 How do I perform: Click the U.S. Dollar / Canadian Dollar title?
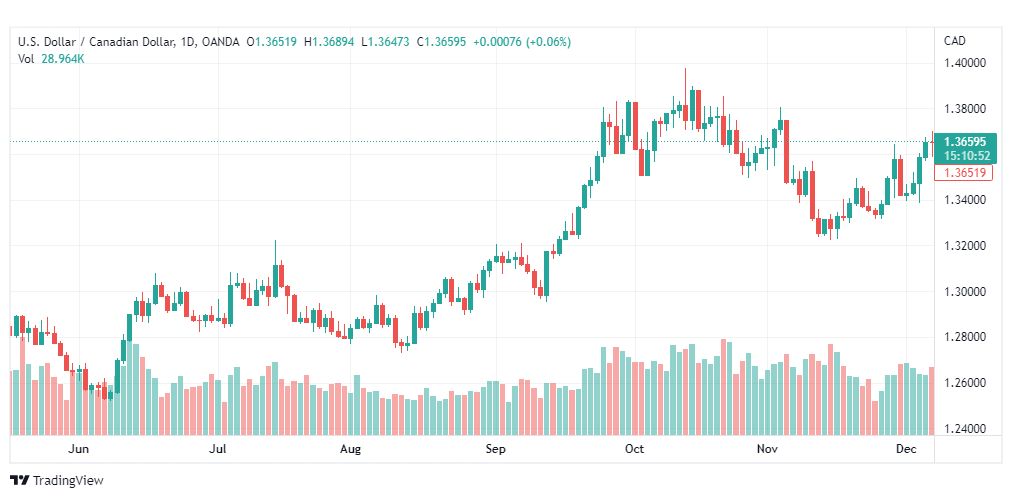96,42
